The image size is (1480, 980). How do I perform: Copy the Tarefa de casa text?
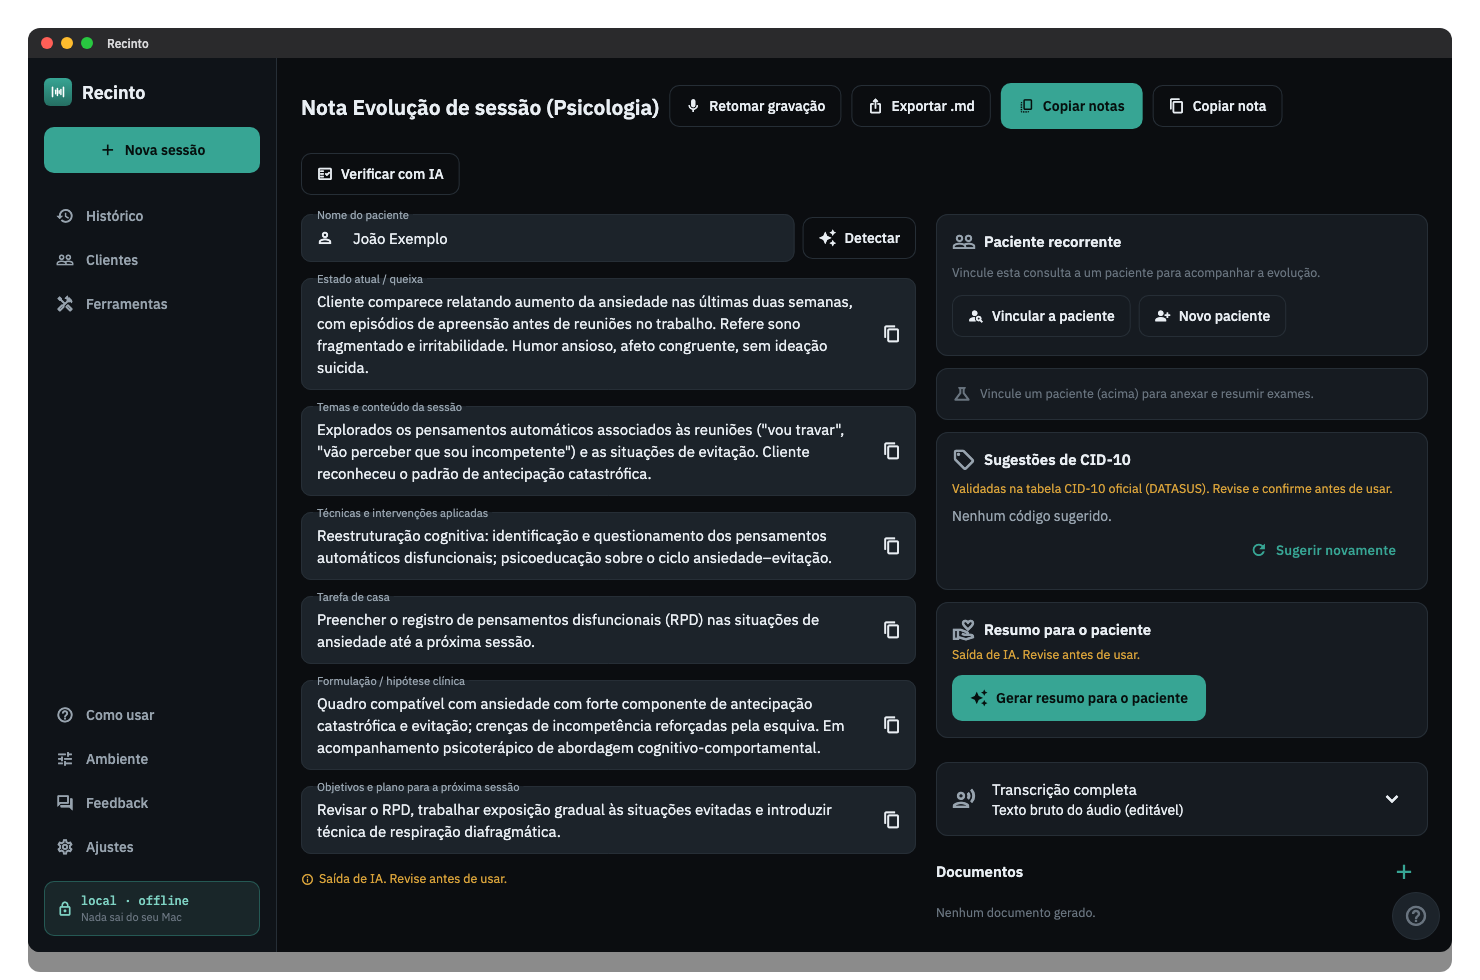point(891,630)
